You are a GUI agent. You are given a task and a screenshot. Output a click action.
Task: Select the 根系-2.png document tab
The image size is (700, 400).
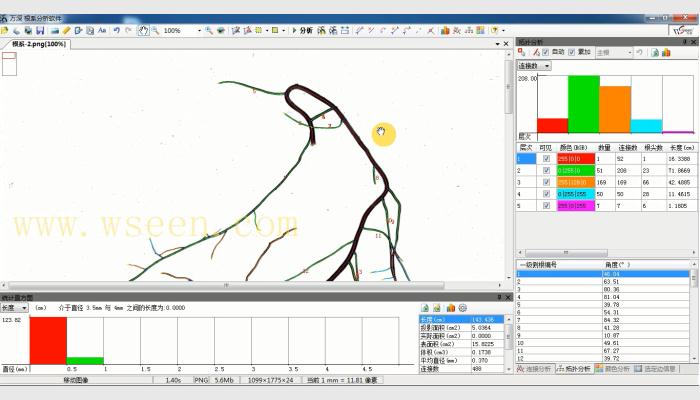pyautogui.click(x=39, y=44)
